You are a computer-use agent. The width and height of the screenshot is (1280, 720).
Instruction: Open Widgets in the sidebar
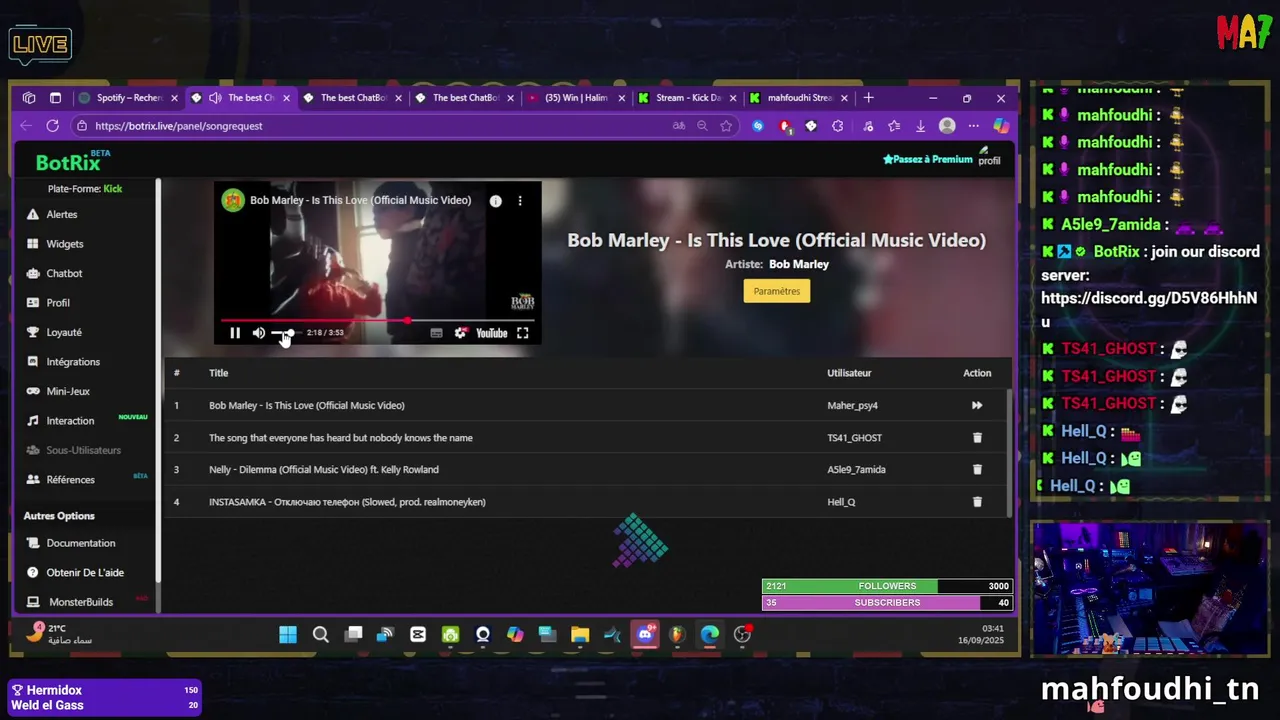[64, 244]
